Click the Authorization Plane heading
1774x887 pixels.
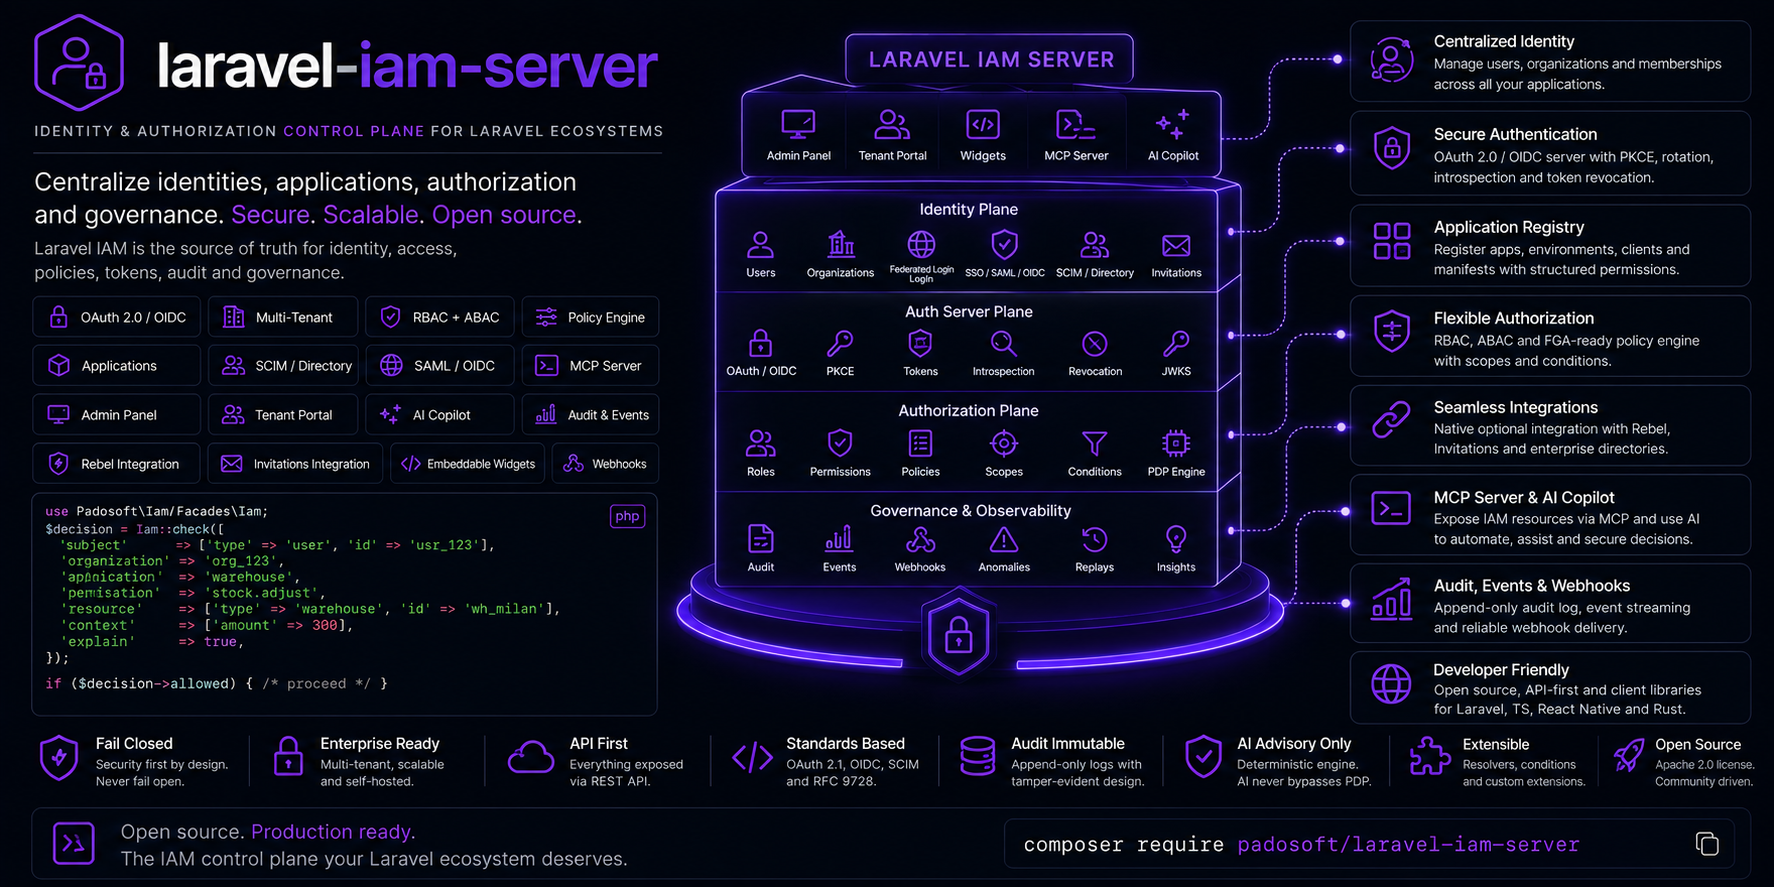(x=968, y=410)
